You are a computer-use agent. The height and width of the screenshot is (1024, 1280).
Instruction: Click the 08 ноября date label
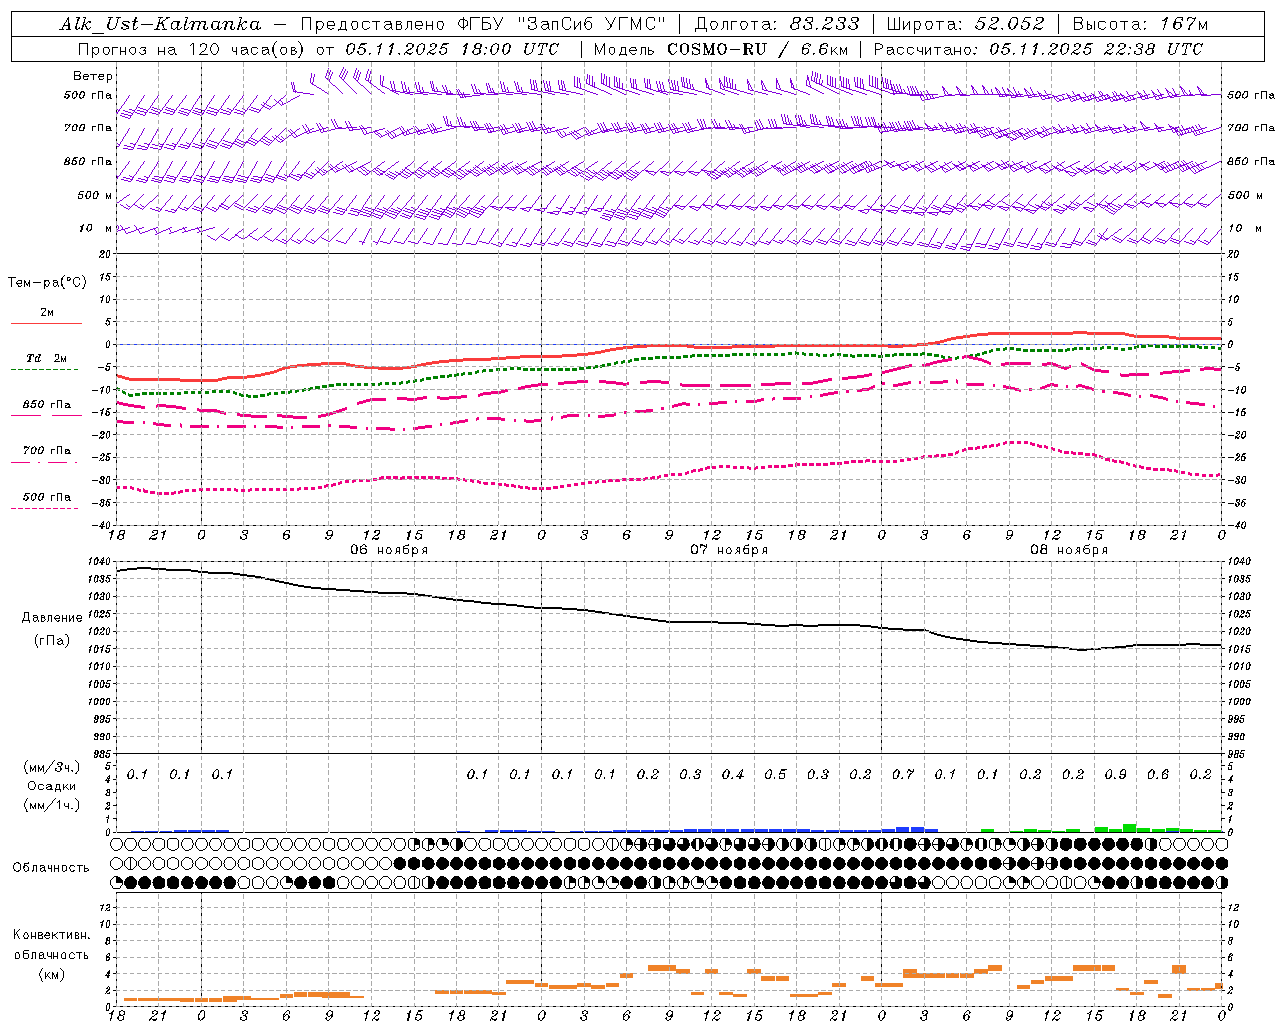click(1069, 550)
